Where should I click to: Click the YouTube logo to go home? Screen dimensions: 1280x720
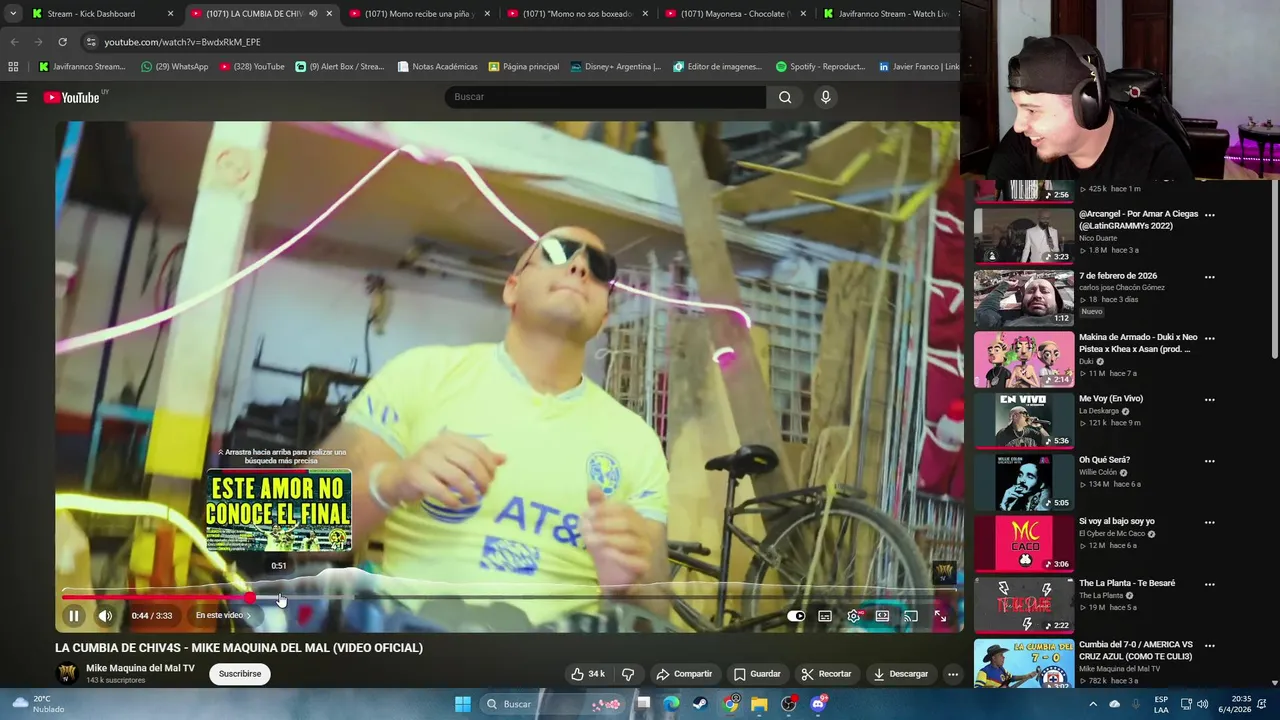[71, 97]
